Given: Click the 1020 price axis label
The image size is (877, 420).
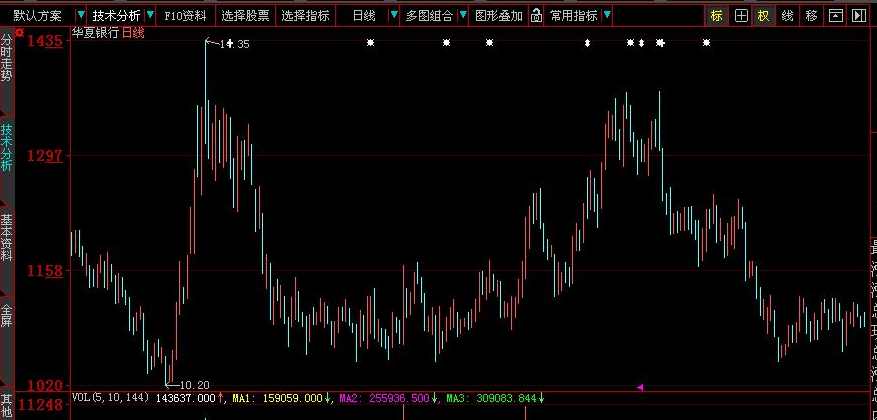Looking at the screenshot, I should [x=45, y=385].
